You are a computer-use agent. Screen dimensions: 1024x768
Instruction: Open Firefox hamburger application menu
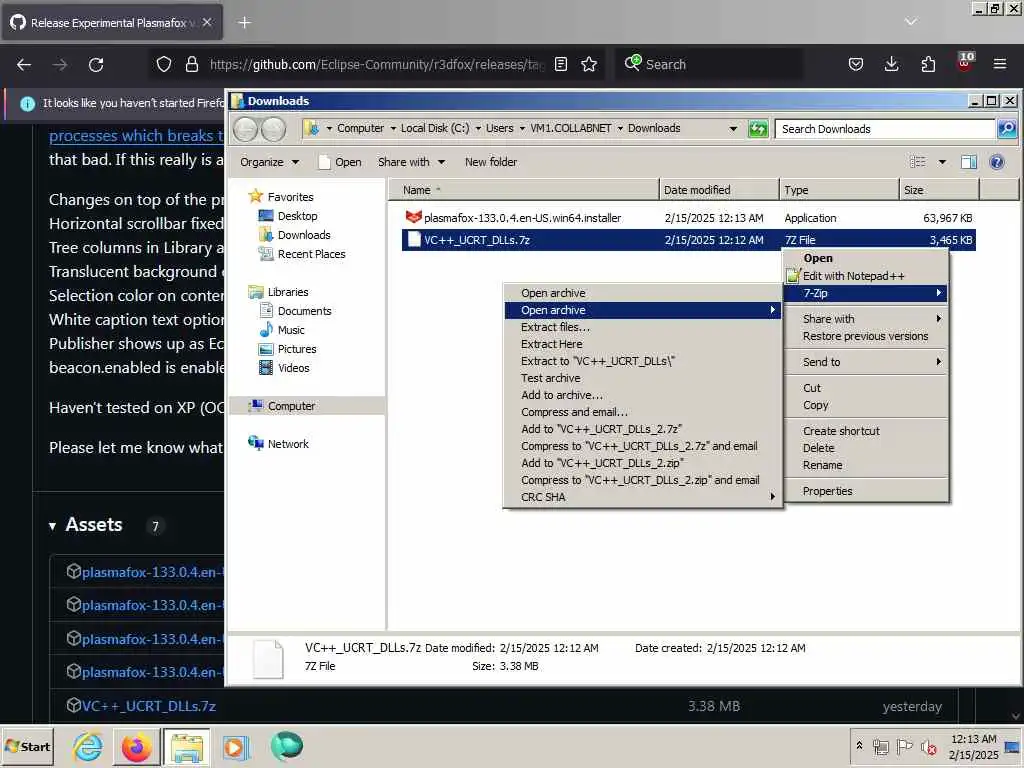[999, 64]
